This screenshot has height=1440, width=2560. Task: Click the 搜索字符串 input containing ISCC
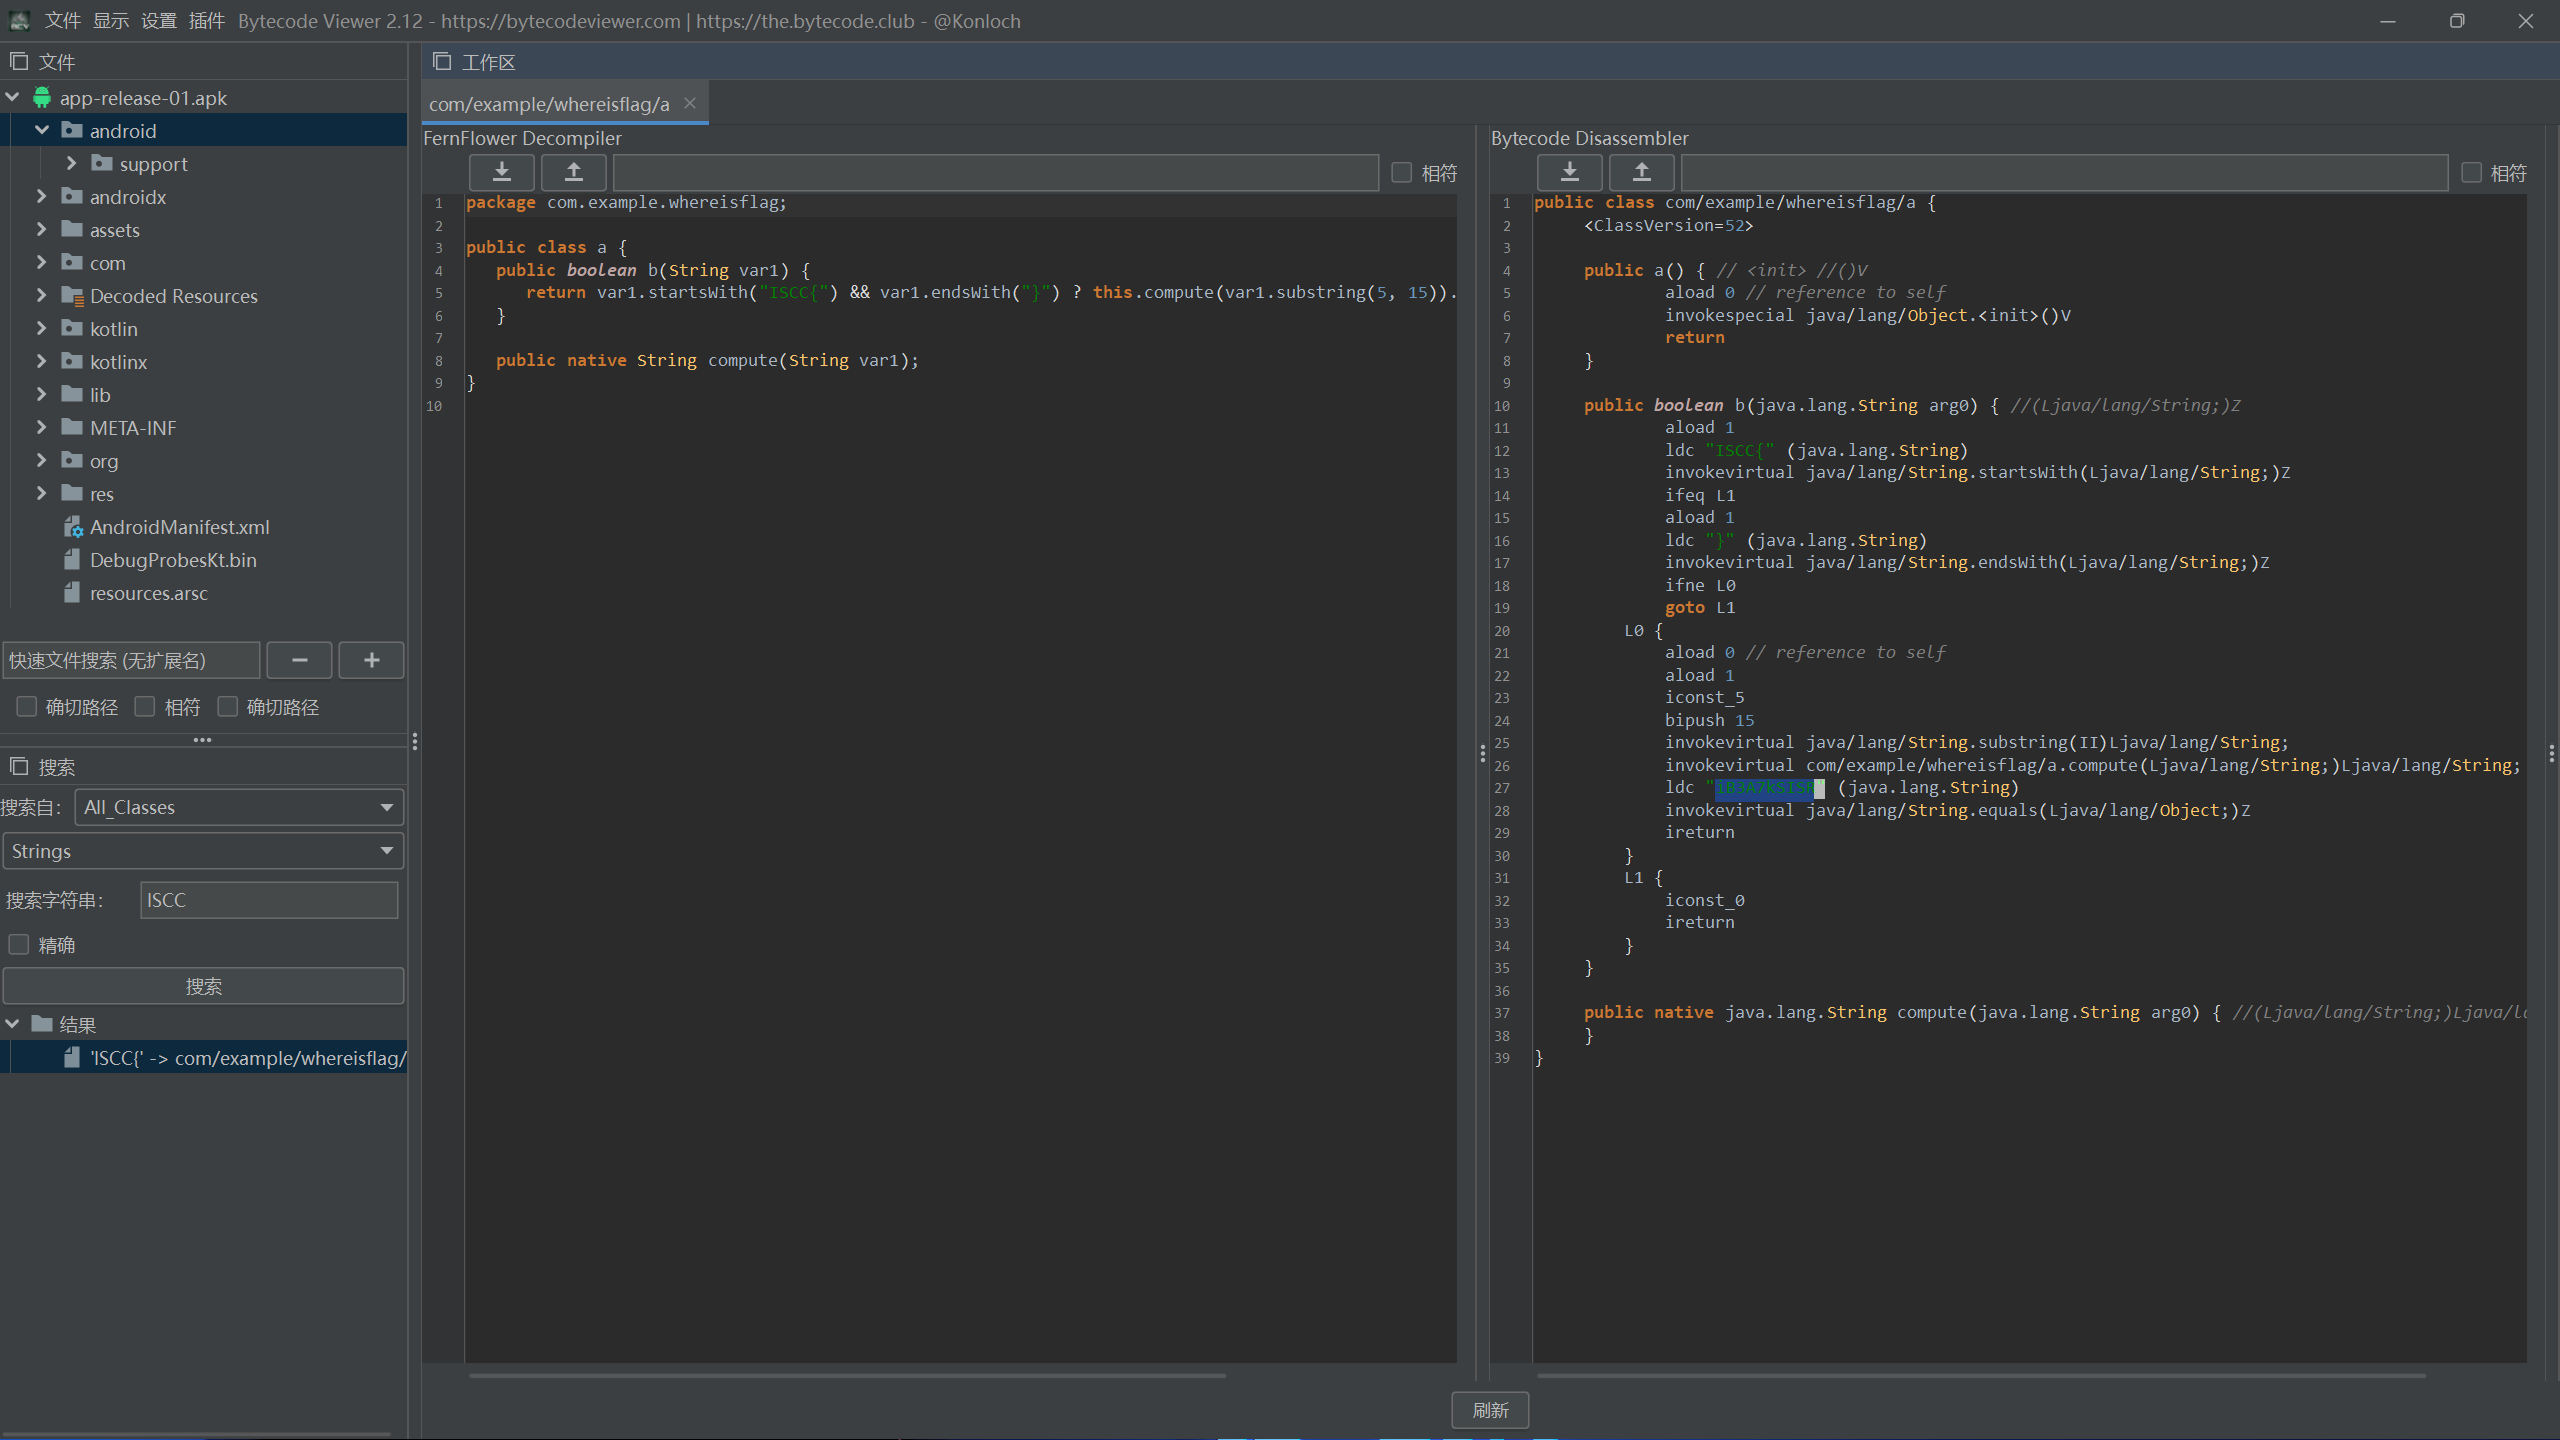tap(269, 900)
